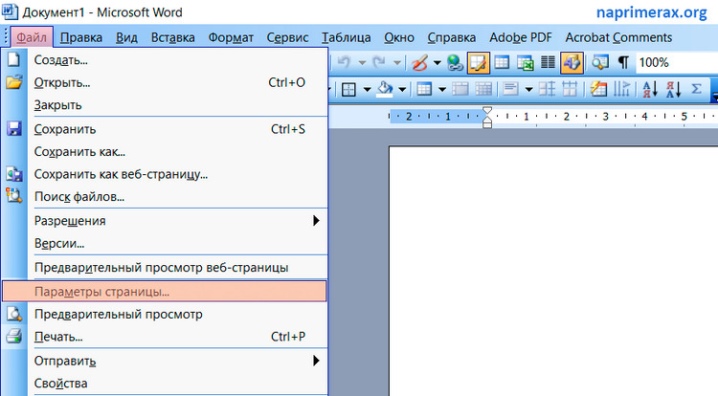Apply the shading fill color bucket
Viewport: 718px width, 396px height.
385,89
